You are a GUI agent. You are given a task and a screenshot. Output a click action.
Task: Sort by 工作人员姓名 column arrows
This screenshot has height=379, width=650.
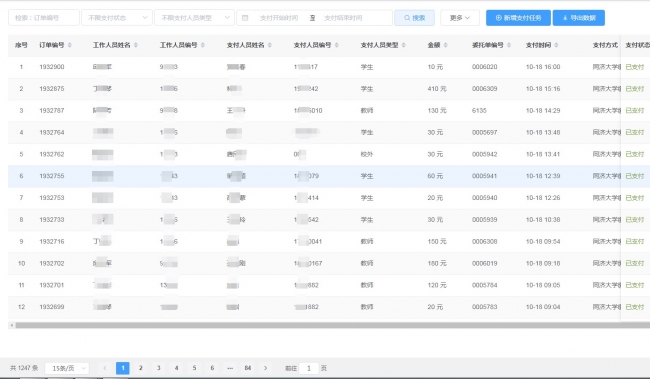(136, 45)
